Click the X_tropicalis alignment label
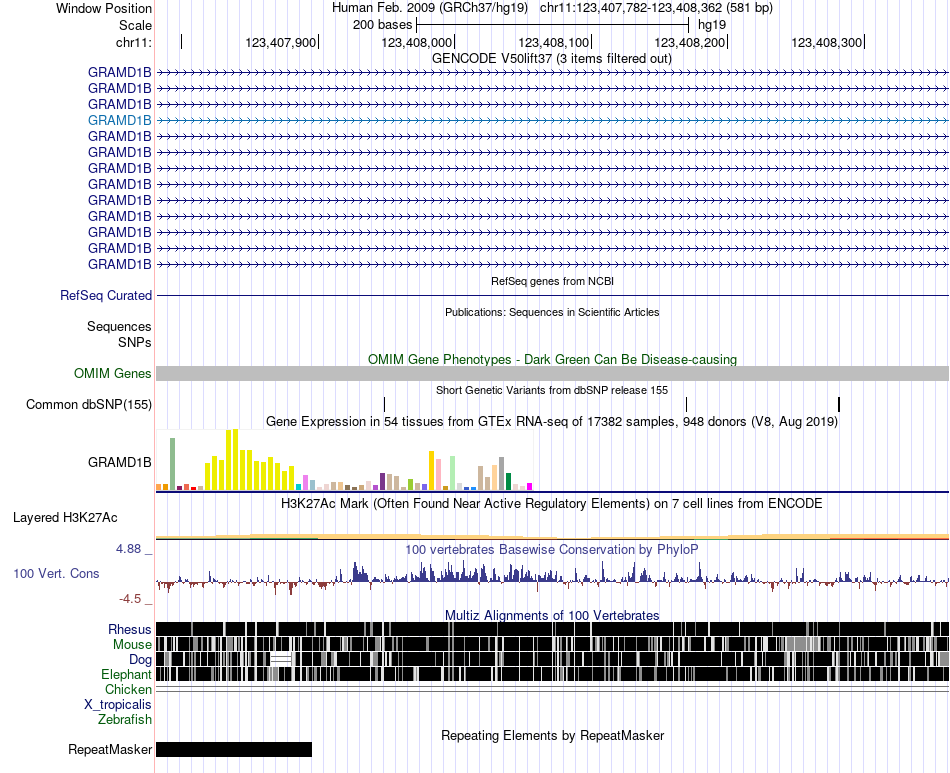The height and width of the screenshot is (773, 950). [x=118, y=705]
